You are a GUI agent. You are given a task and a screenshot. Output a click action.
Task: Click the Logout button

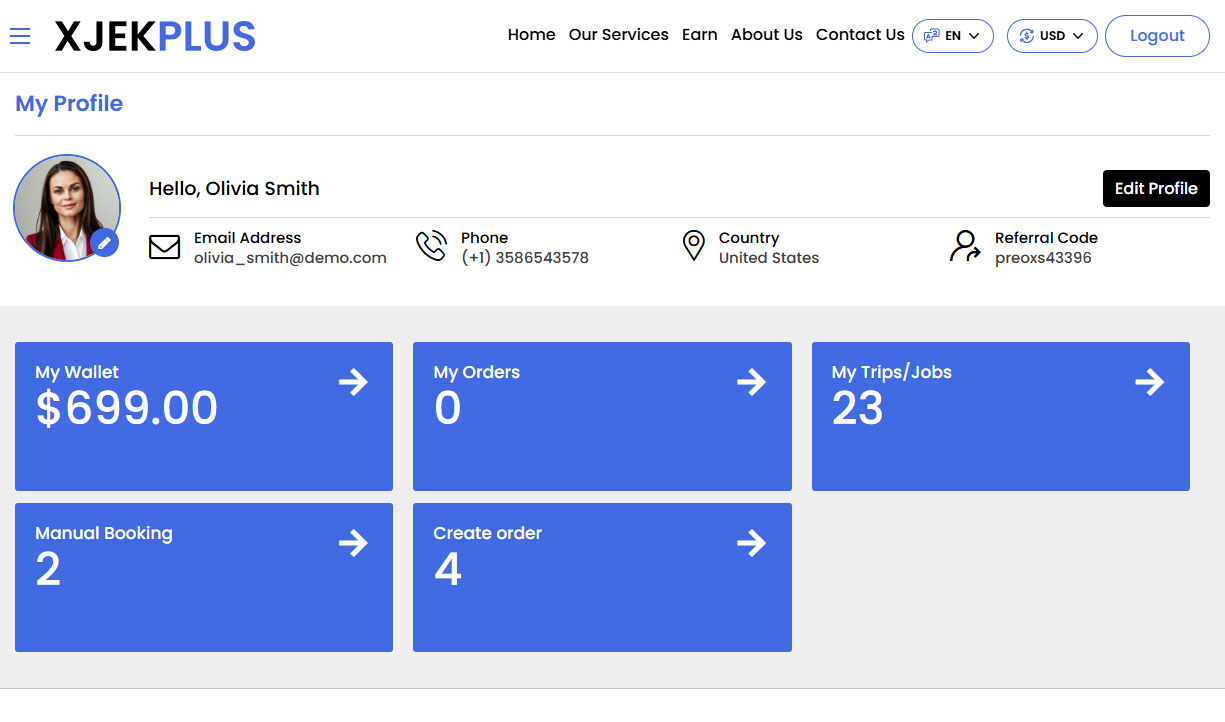(1157, 36)
